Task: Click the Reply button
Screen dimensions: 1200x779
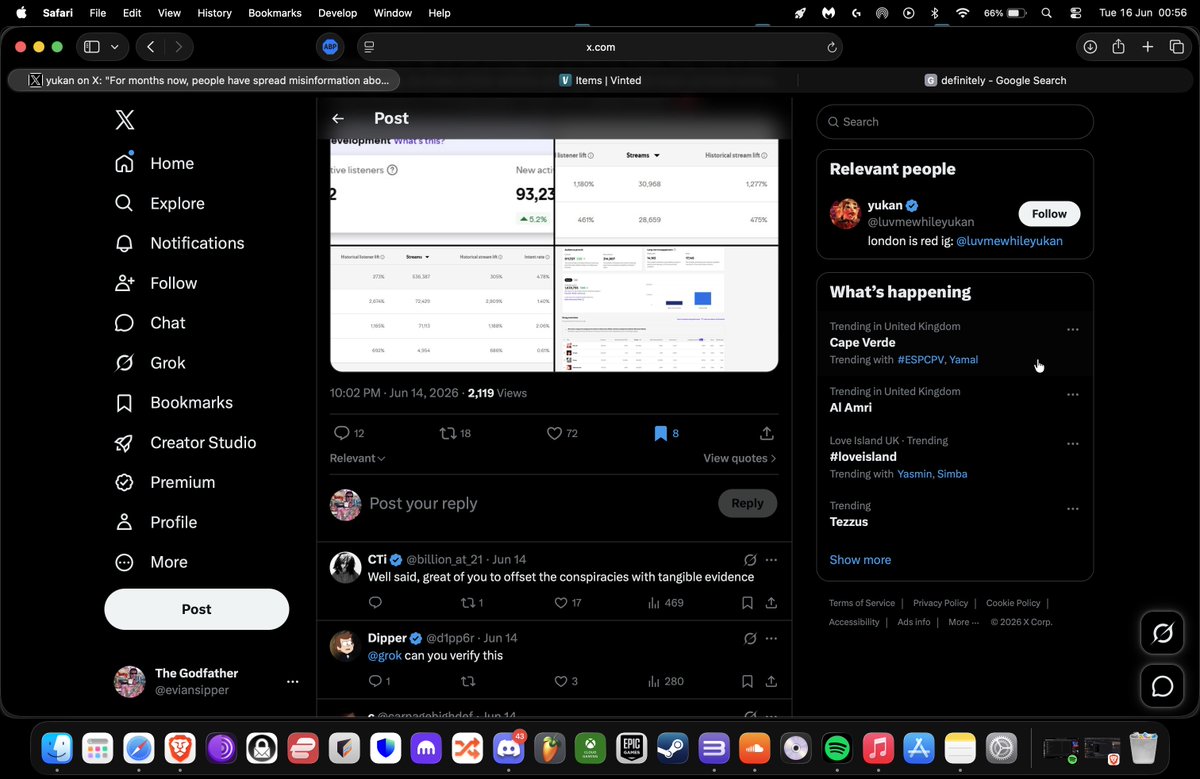Action: [x=747, y=503]
